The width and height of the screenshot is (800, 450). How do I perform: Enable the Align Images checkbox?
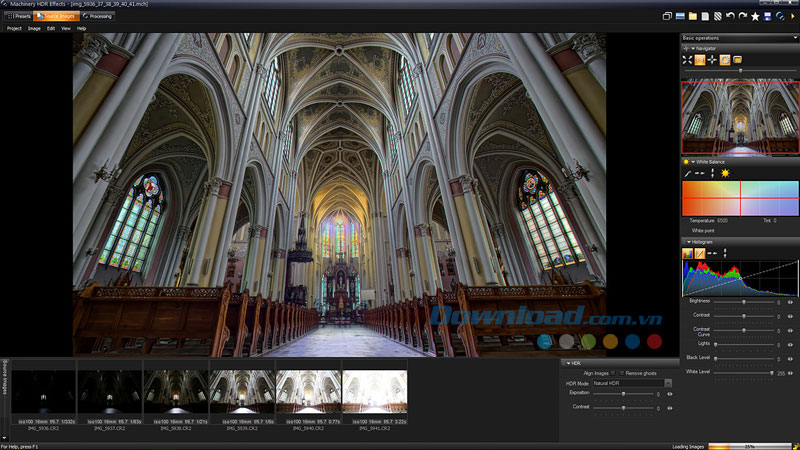(613, 373)
